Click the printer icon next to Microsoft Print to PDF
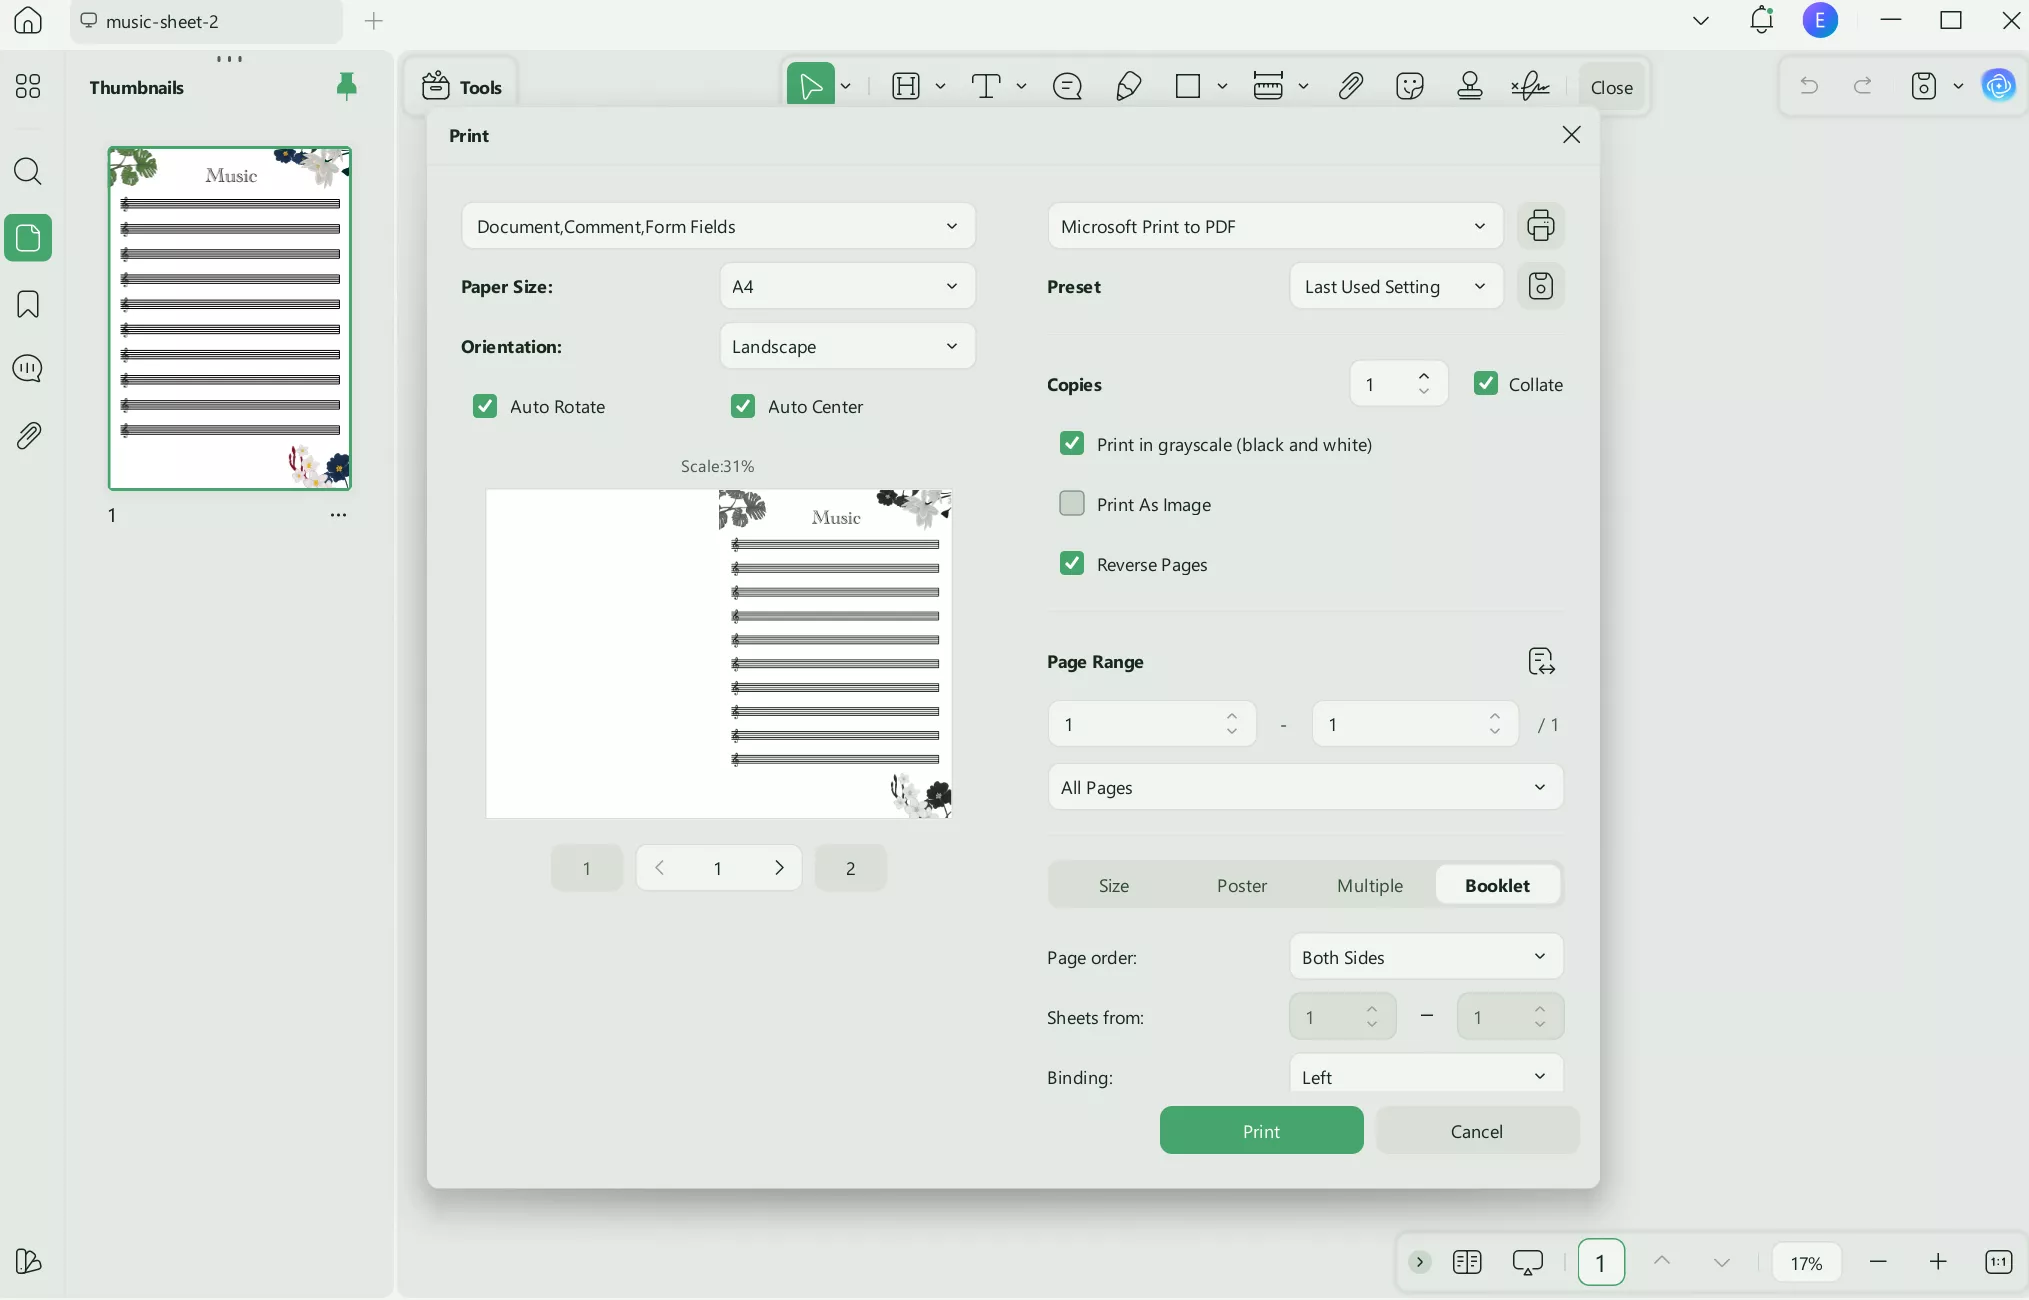 coord(1541,226)
